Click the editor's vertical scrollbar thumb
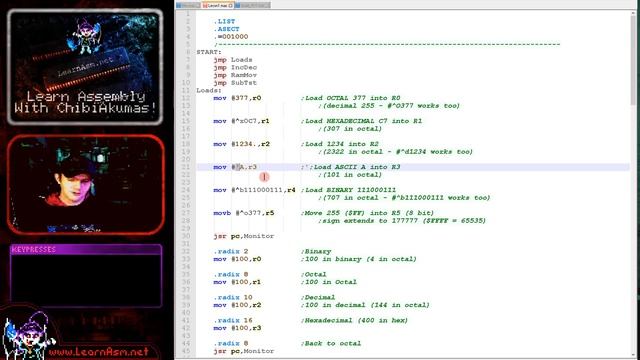Image resolution: width=640 pixels, height=360 pixels. coord(633,60)
